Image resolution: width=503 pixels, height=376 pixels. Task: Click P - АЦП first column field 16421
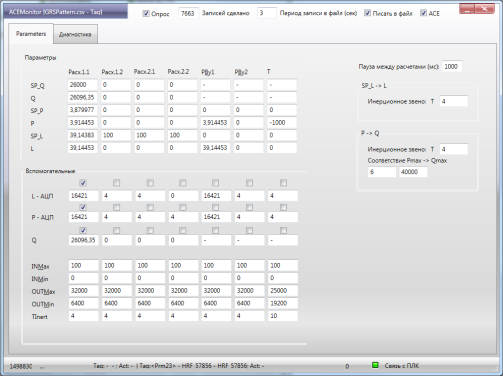[x=84, y=217]
